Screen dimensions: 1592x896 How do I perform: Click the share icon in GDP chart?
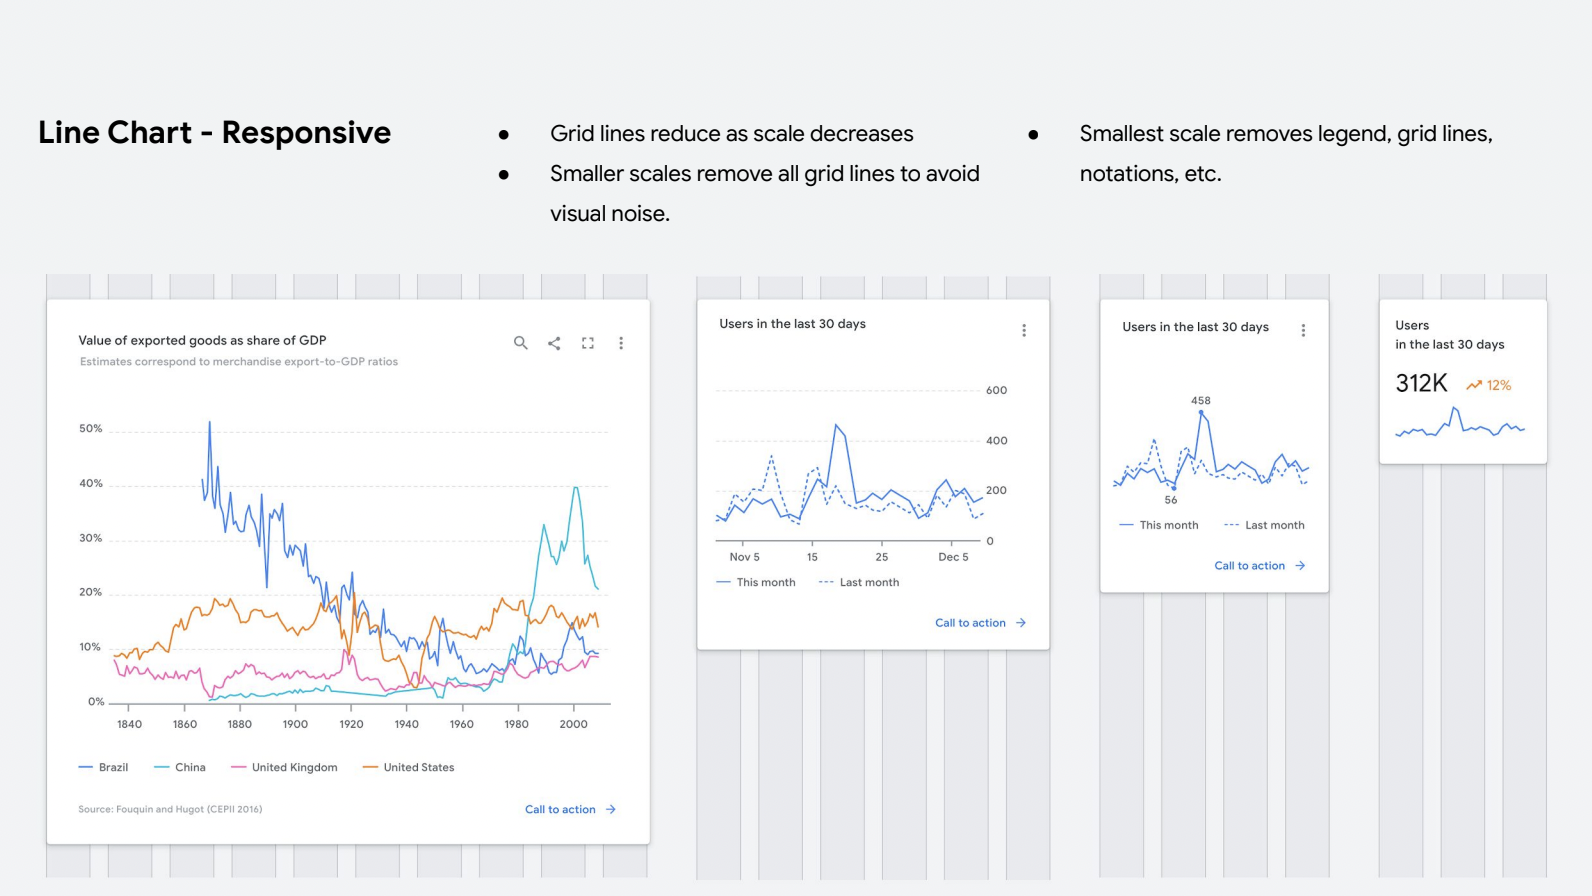pyautogui.click(x=554, y=343)
